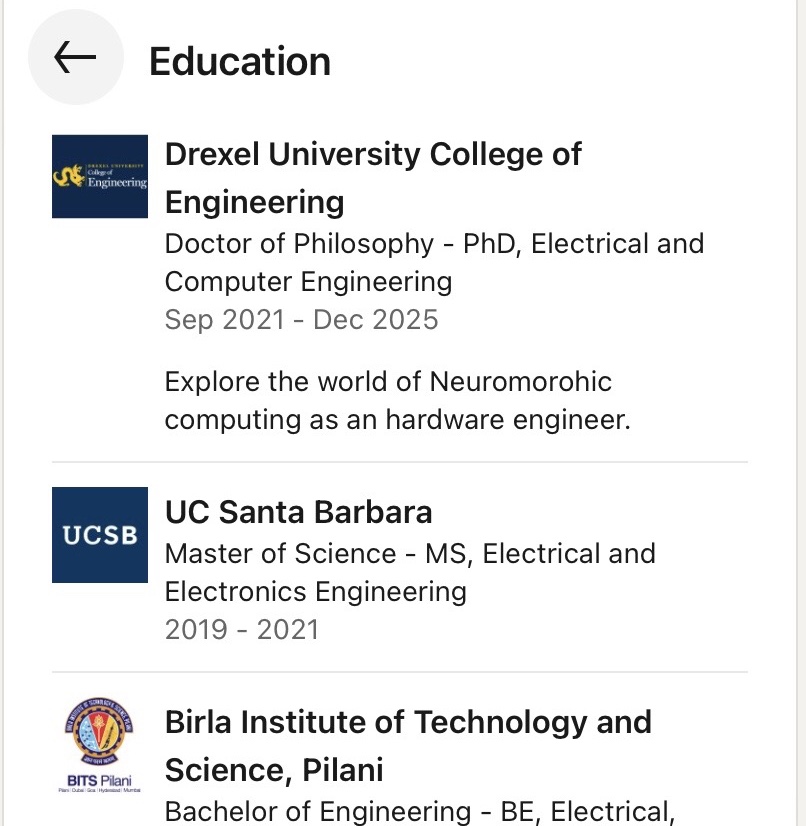Click 'computing as an hardware engineer' text
This screenshot has width=806, height=826.
397,420
